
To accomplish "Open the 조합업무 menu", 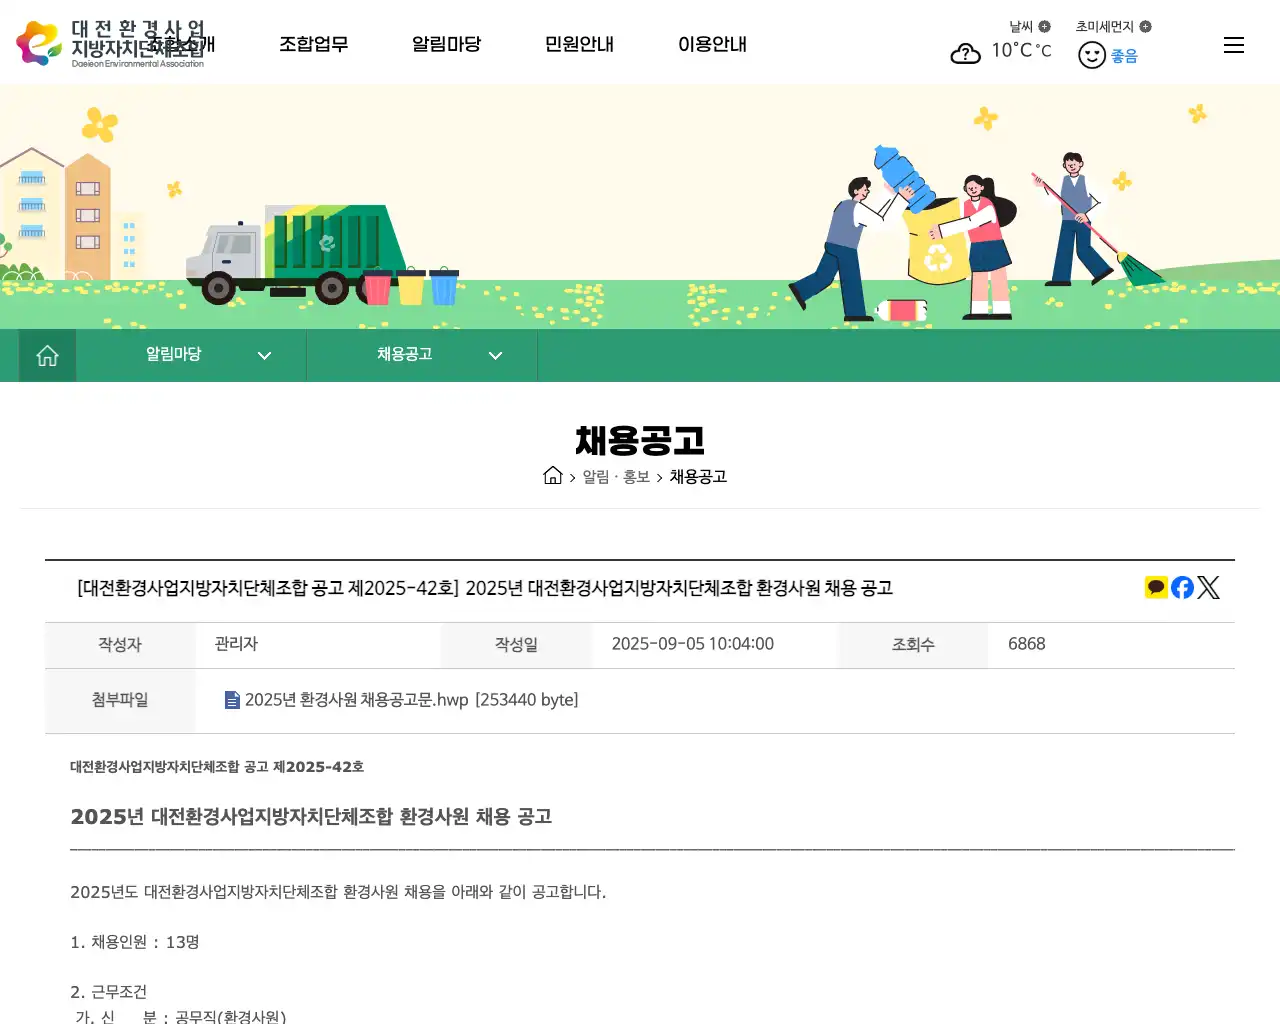I will coord(314,44).
